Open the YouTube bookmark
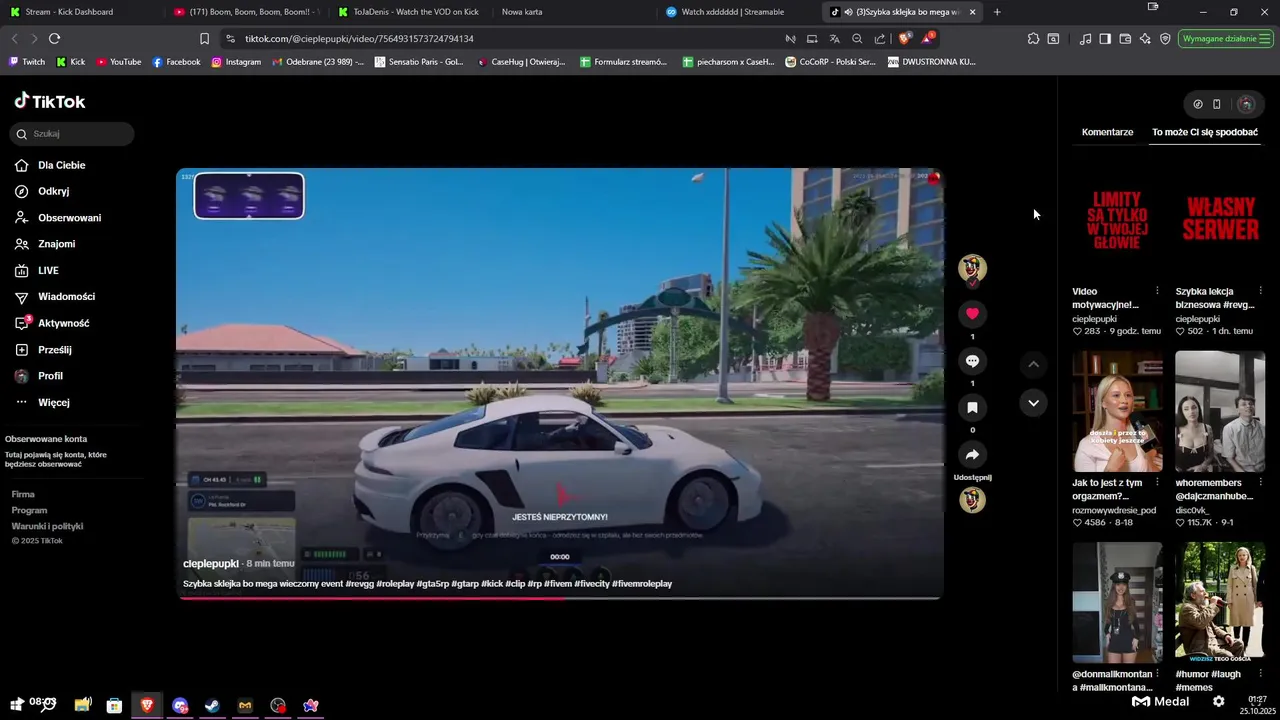This screenshot has height=720, width=1280. coord(119,62)
